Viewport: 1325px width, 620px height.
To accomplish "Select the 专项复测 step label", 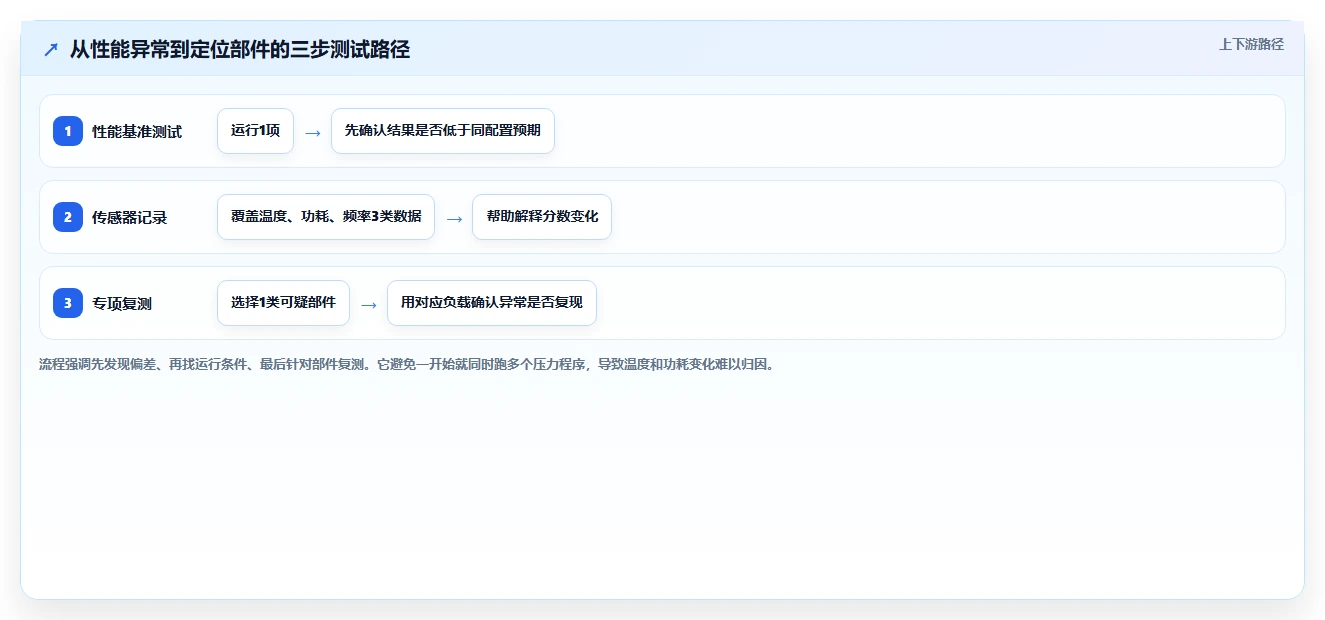I will [x=122, y=303].
